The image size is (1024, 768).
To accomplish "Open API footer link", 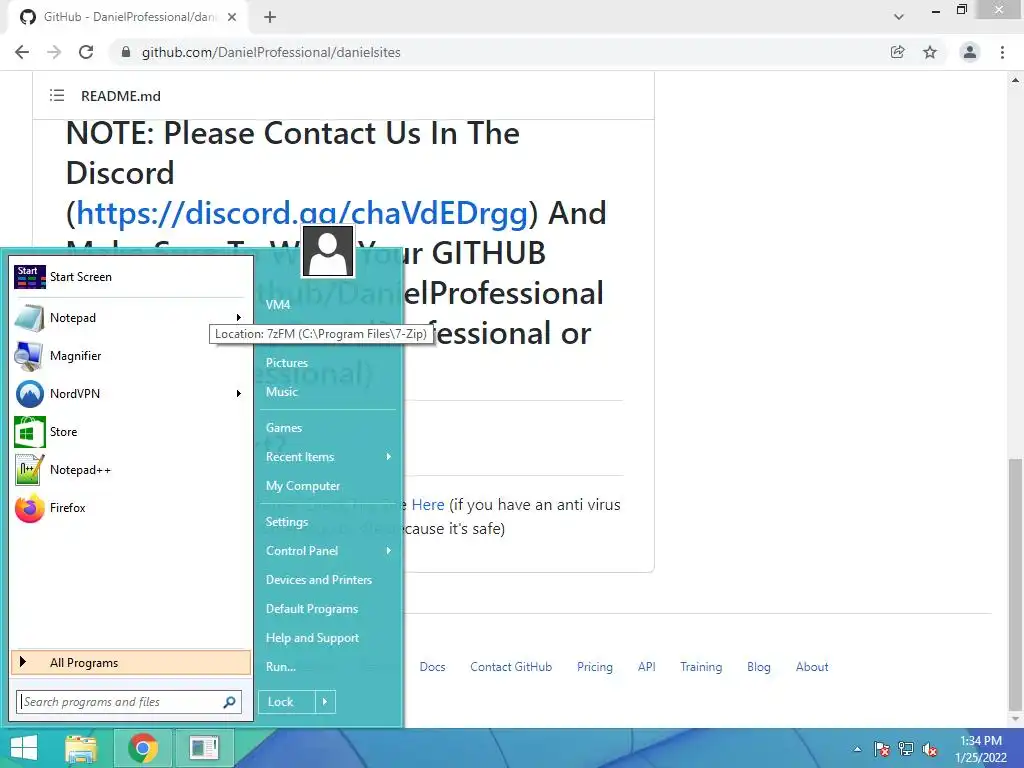I will 647,667.
